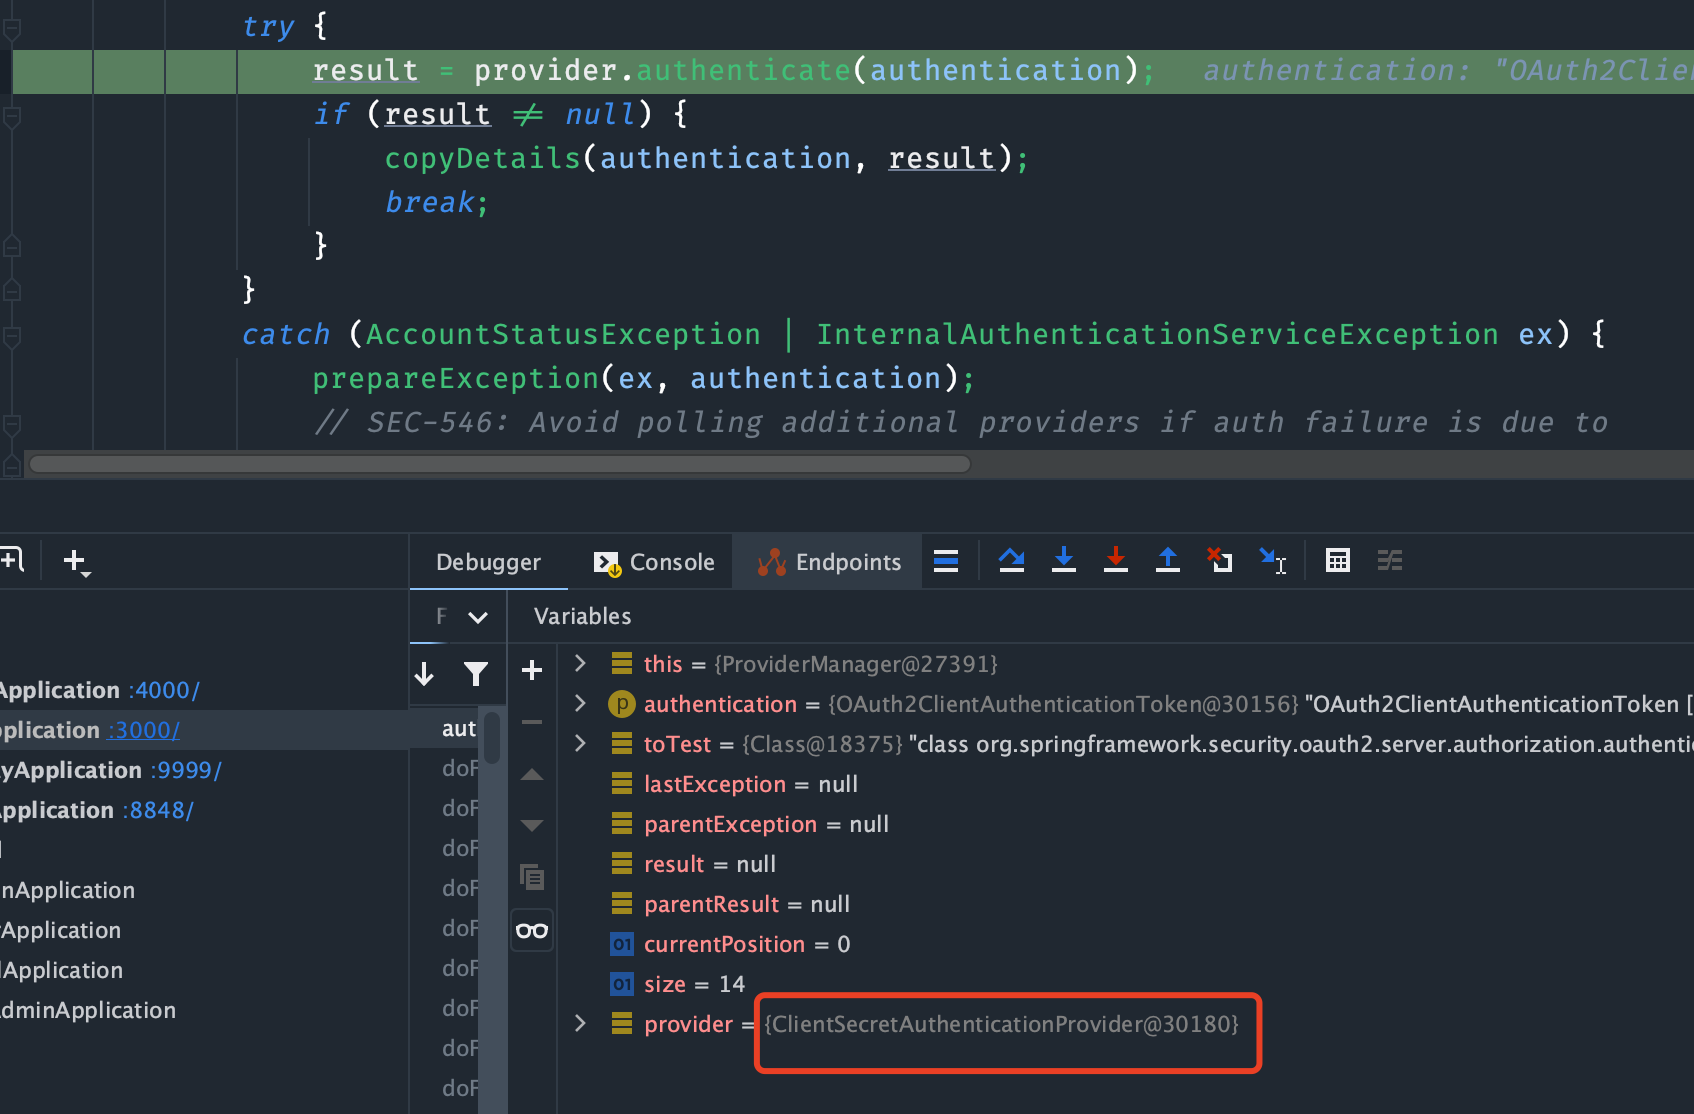Open the frames thread dropdown
Viewport: 1694px width, 1114px height.
coord(478,617)
